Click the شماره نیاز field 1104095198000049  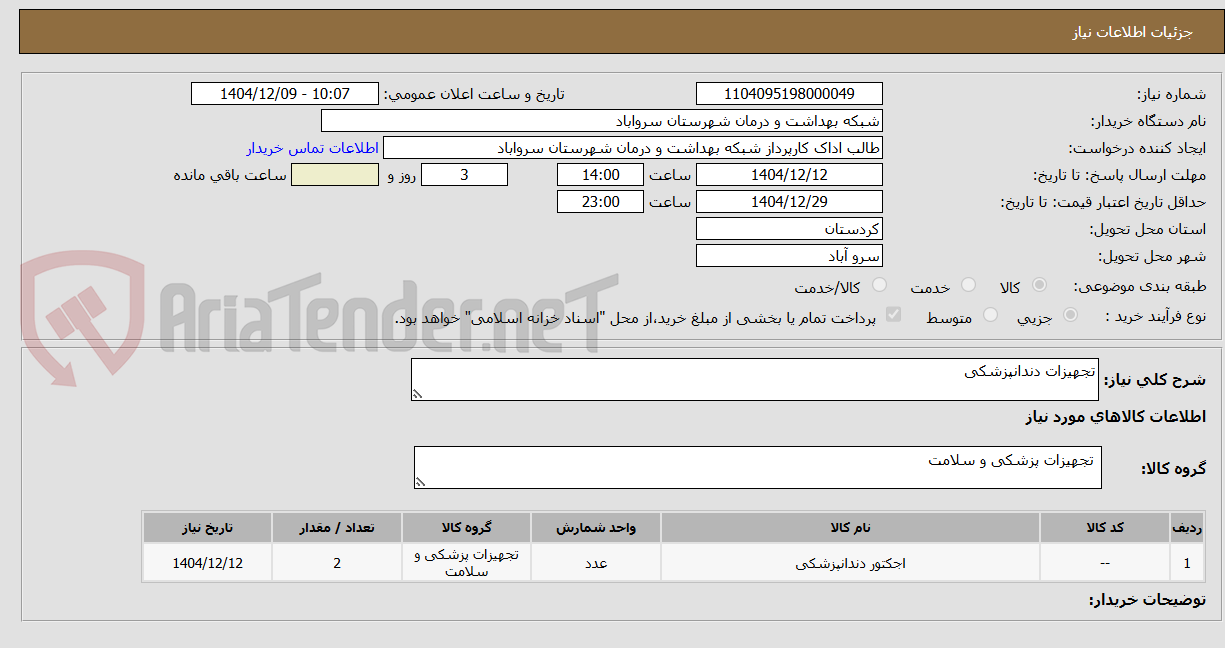pyautogui.click(x=789, y=94)
